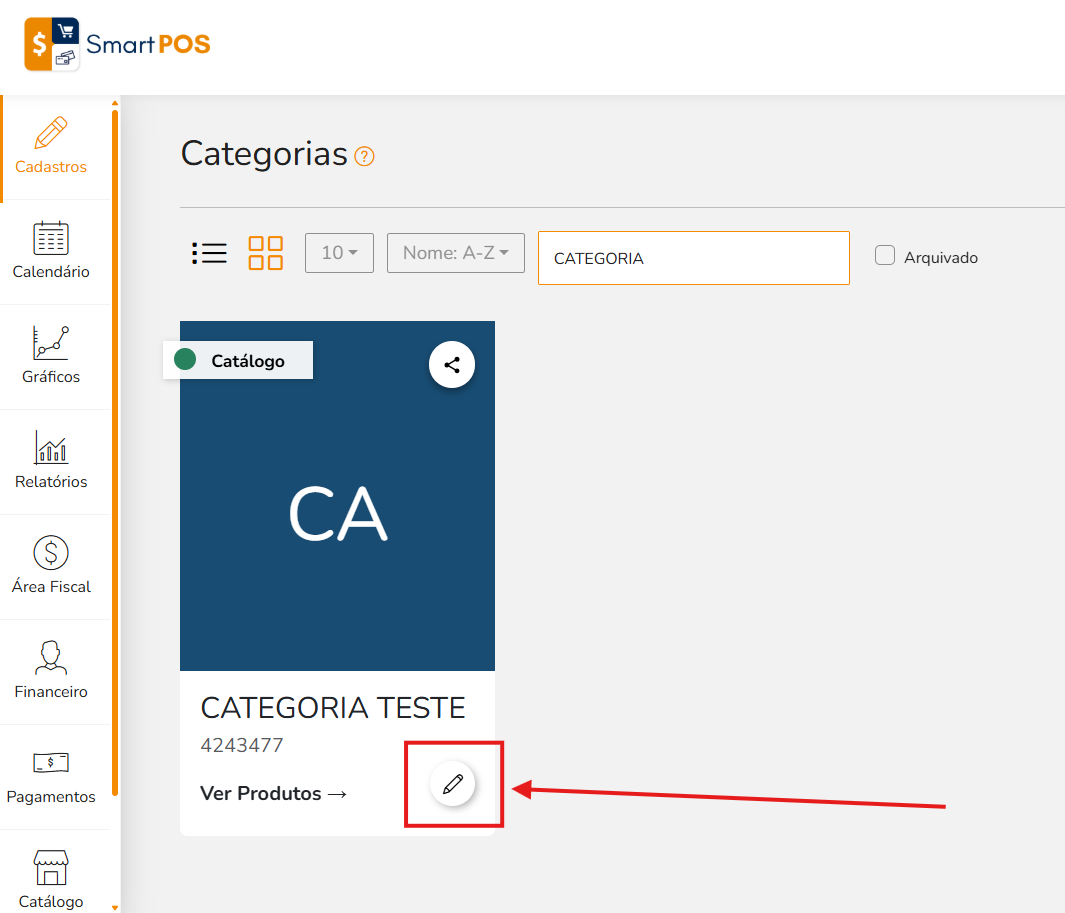Click the CATEGORIA search field
Screen dimensions: 1065x913
(x=693, y=258)
